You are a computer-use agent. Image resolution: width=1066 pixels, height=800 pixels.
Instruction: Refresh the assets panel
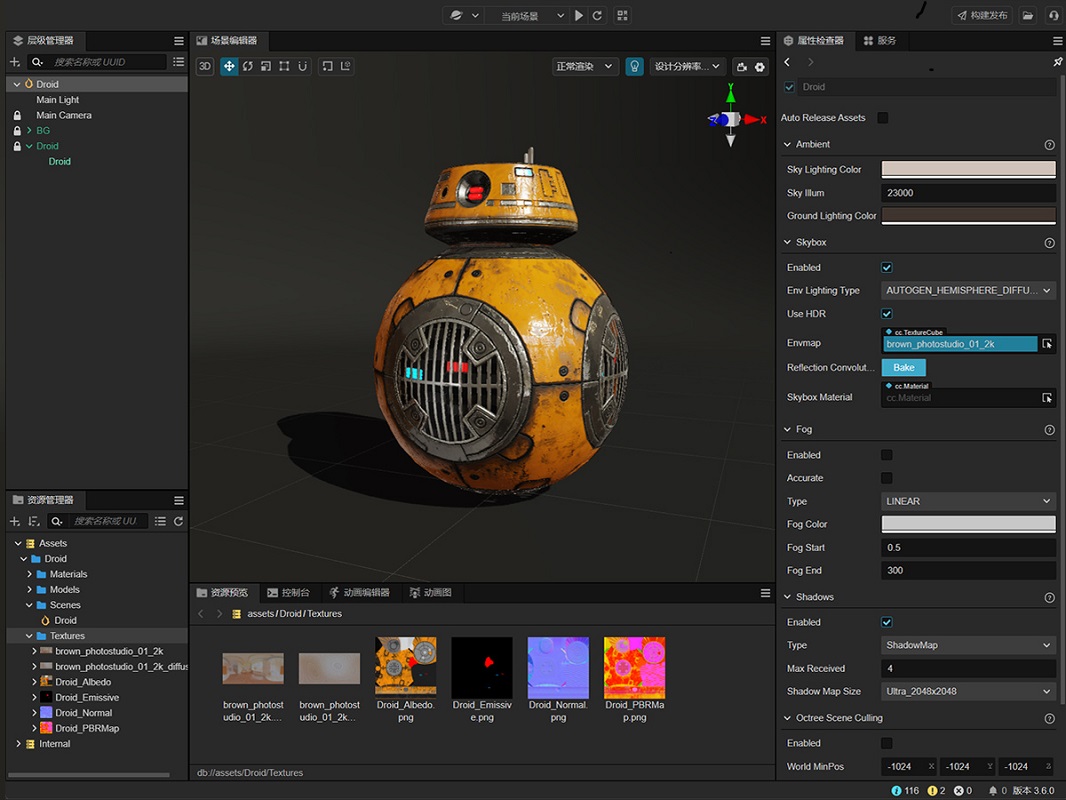178,521
